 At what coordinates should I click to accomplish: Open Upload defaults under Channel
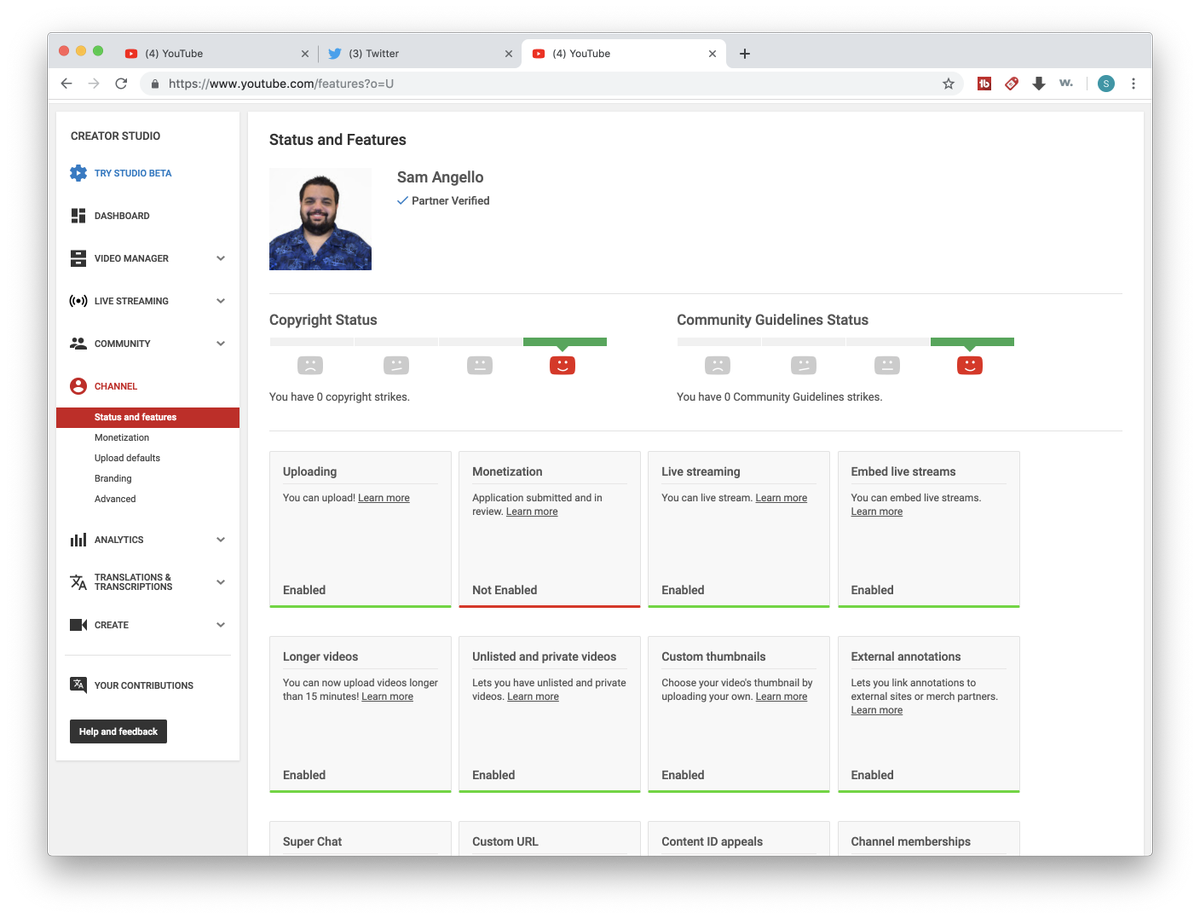click(x=127, y=458)
